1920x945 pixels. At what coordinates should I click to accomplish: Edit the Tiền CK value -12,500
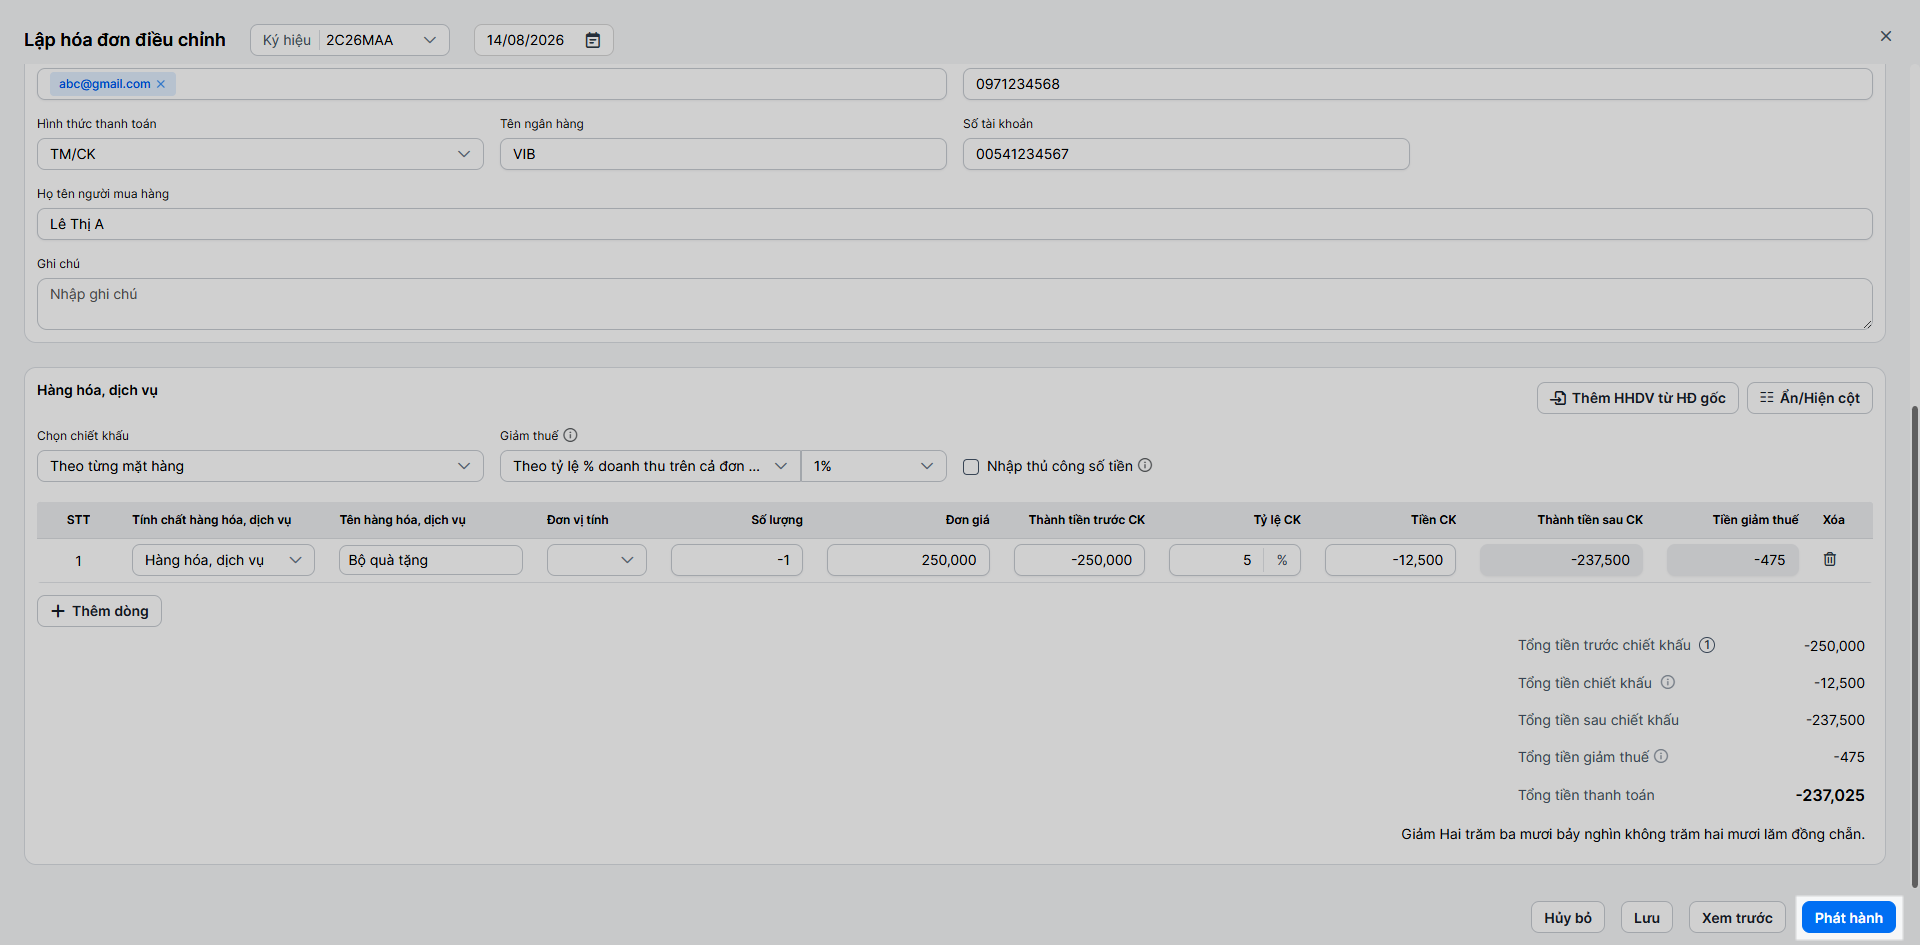tap(1390, 560)
